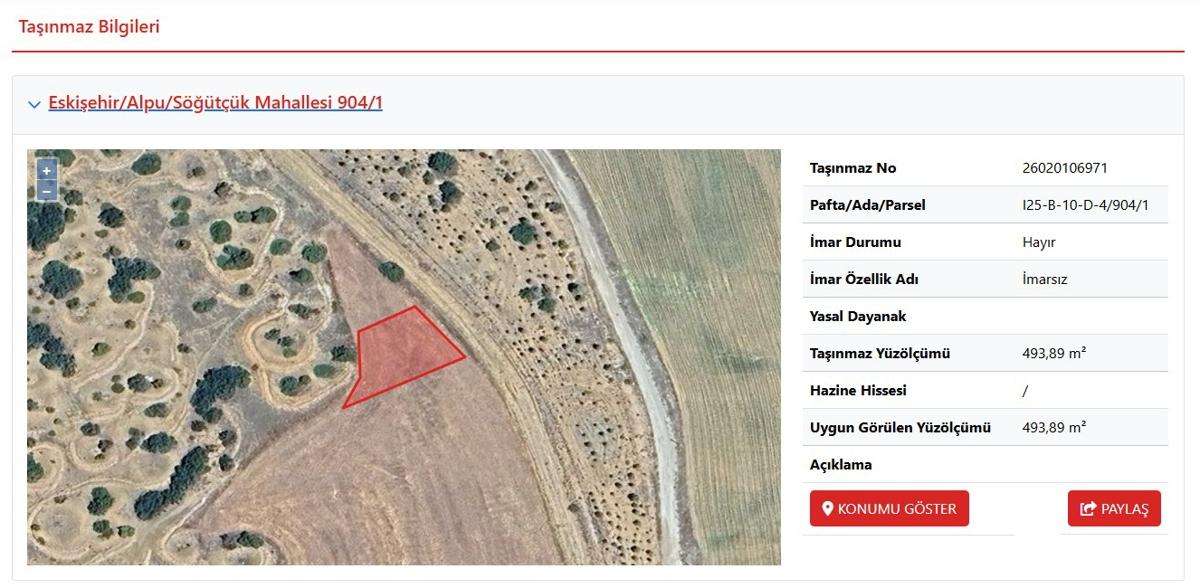Click the Açıklama row label
This screenshot has width=1200, height=588.
pyautogui.click(x=841, y=464)
